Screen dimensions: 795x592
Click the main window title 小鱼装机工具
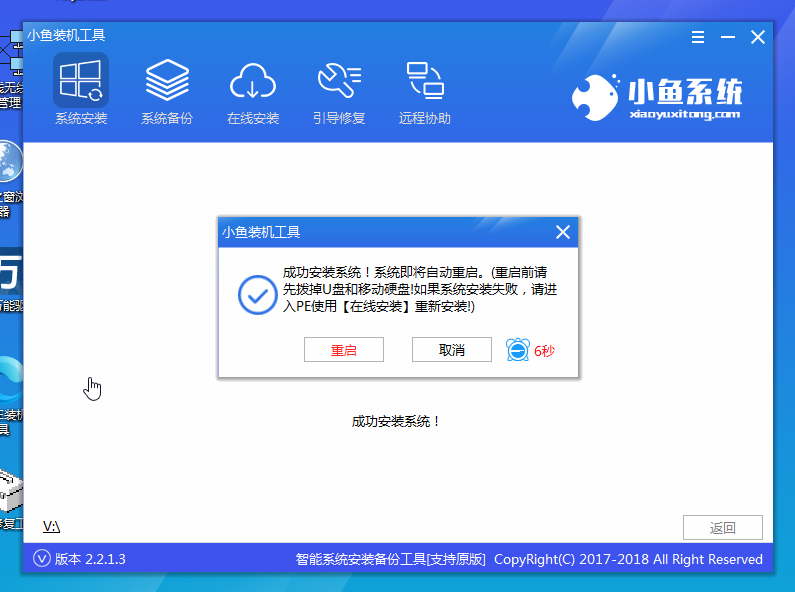(x=66, y=35)
